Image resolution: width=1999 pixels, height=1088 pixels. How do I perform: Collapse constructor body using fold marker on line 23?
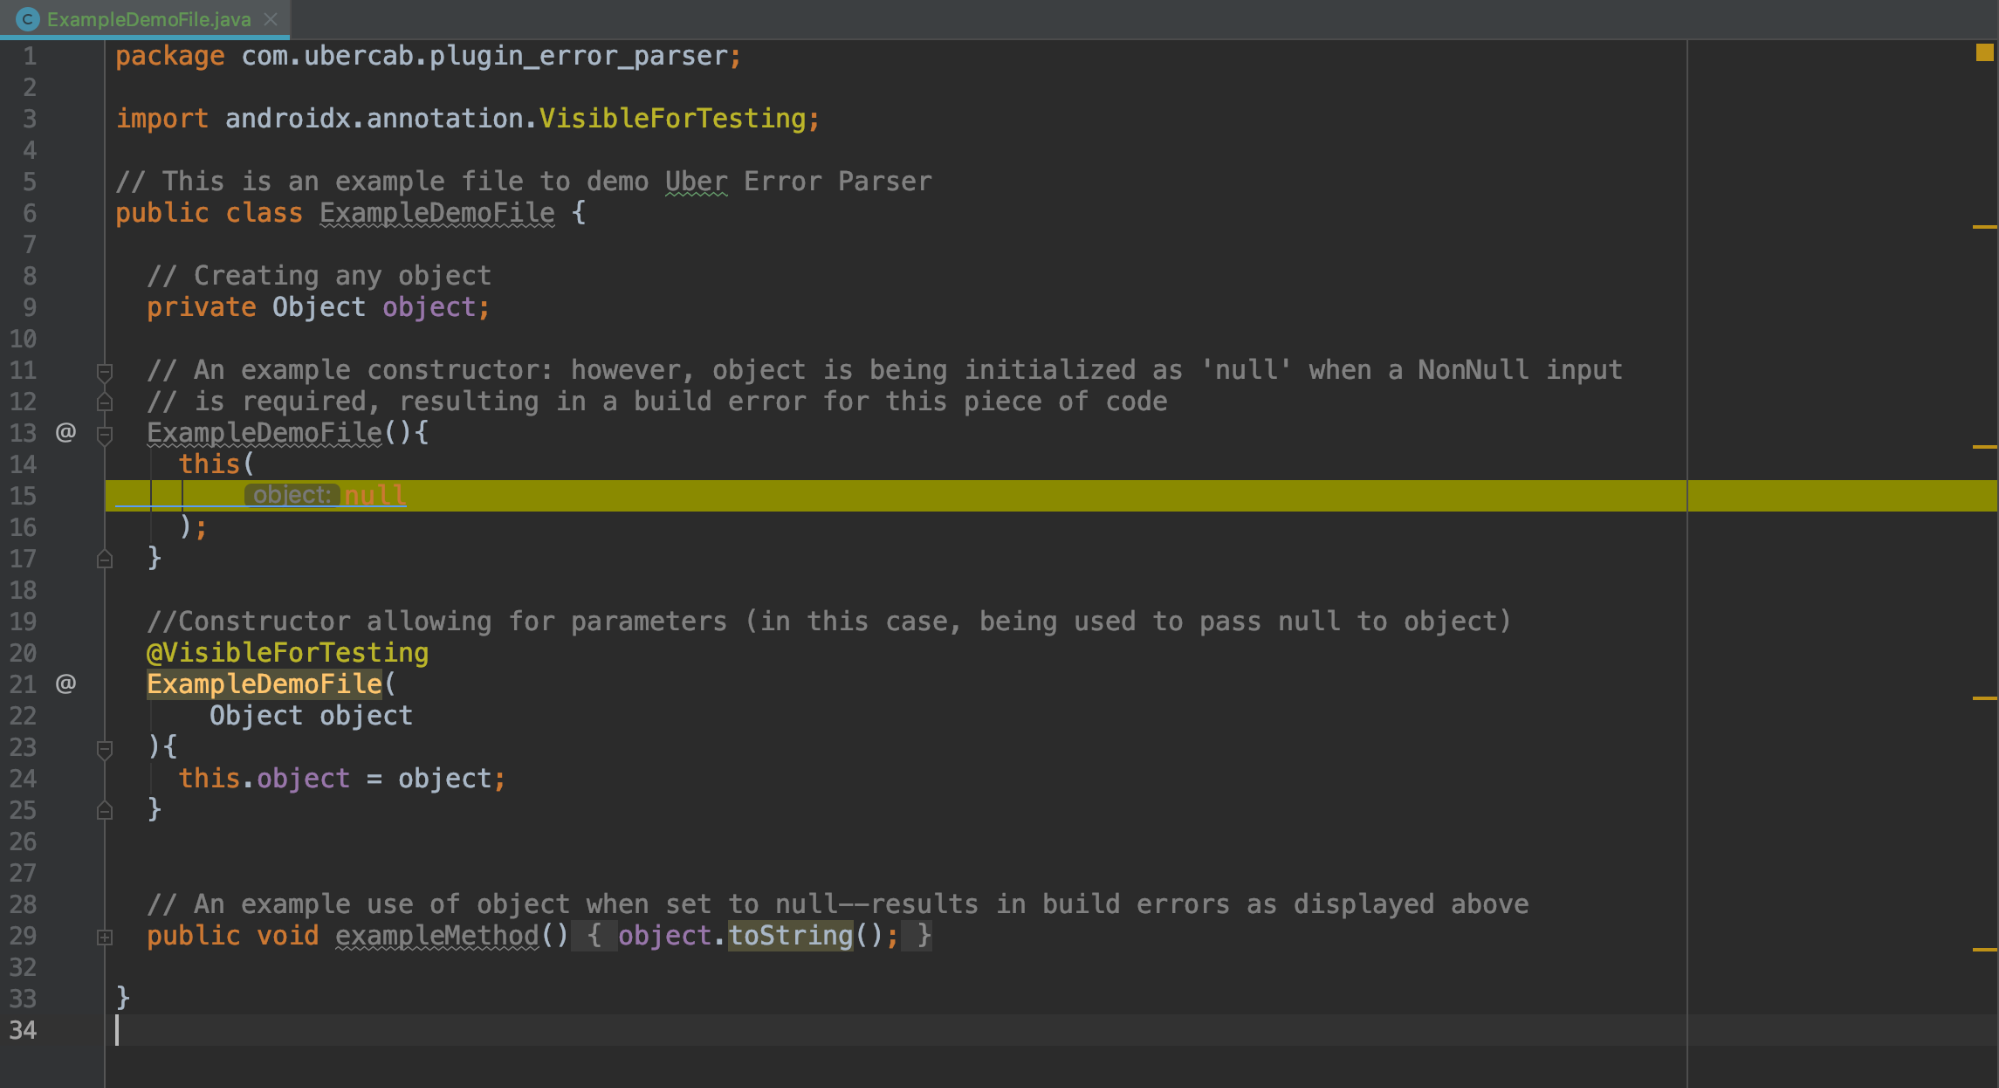tap(104, 748)
